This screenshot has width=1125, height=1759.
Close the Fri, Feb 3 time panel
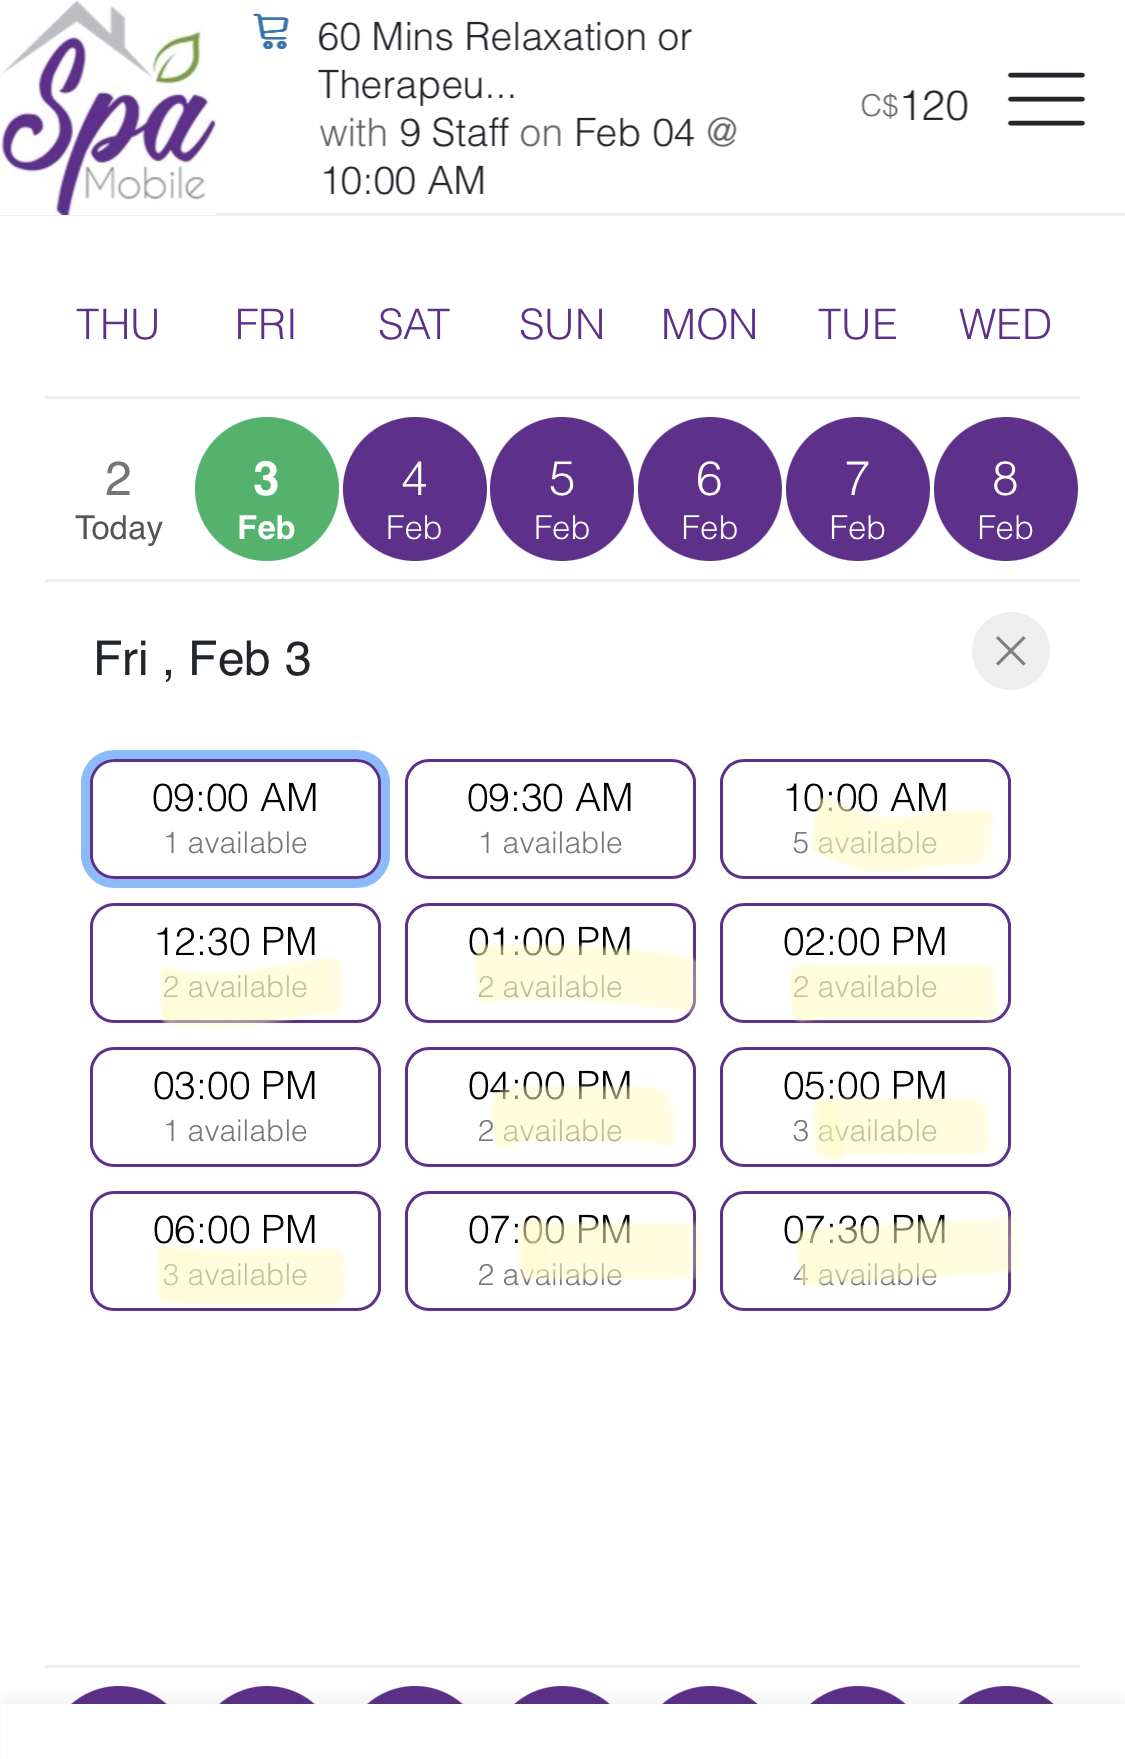click(1010, 651)
